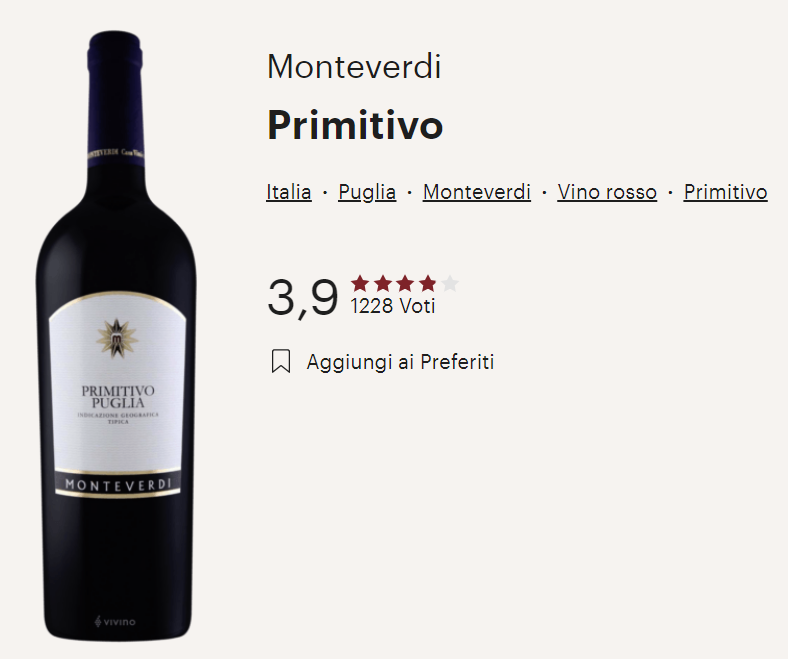The width and height of the screenshot is (788, 659).
Task: Click the Monteverdi winery name heading
Action: (354, 66)
